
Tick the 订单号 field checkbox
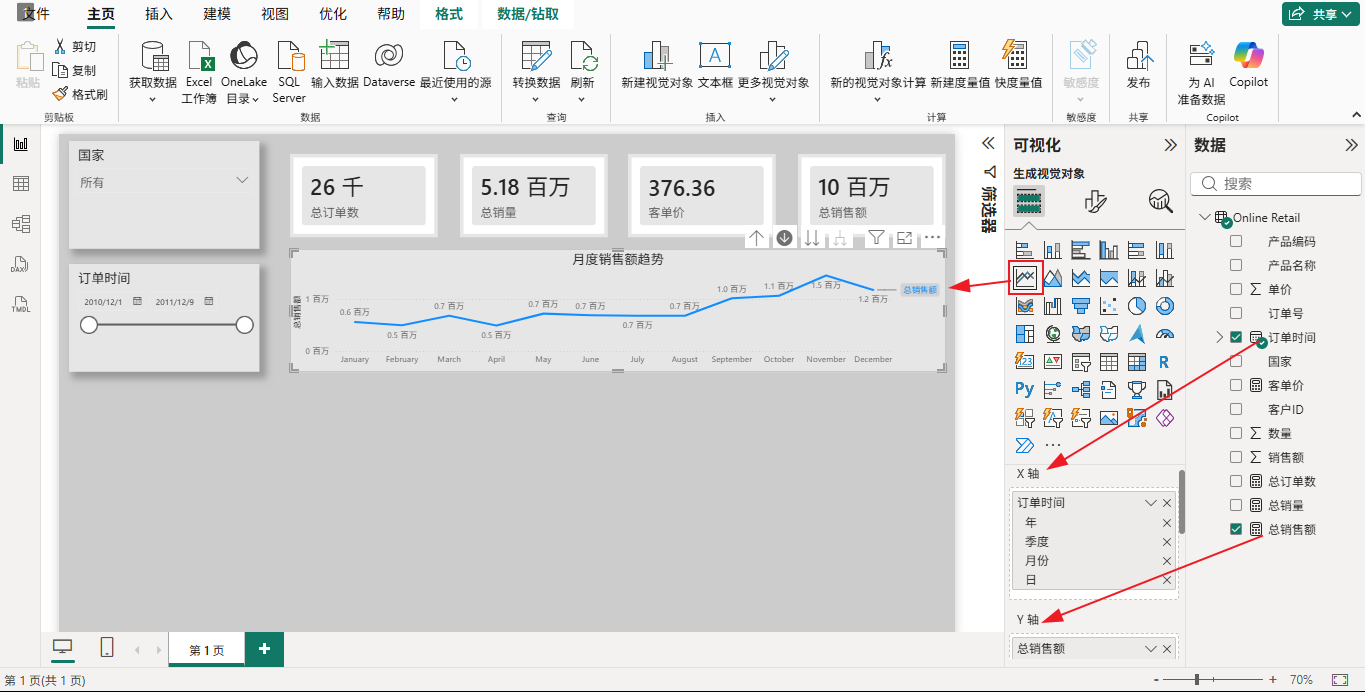(x=1236, y=313)
